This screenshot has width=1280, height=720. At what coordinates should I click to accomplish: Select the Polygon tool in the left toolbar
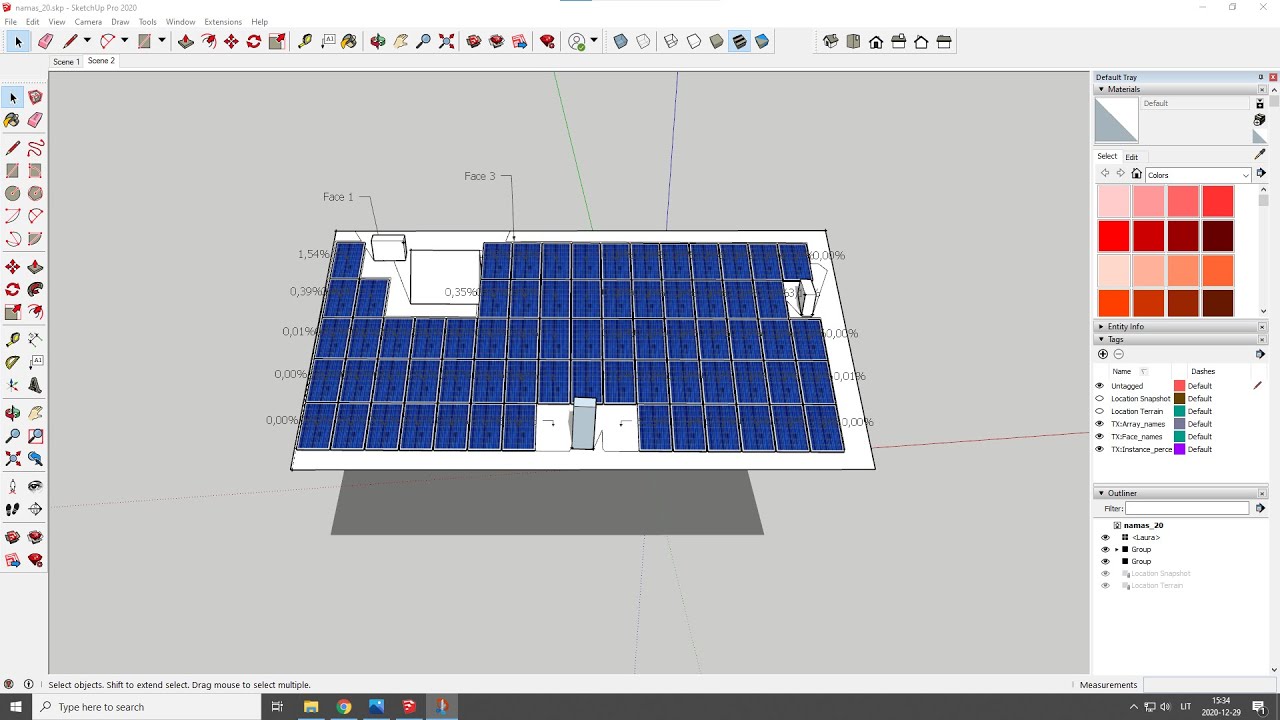(x=35, y=193)
